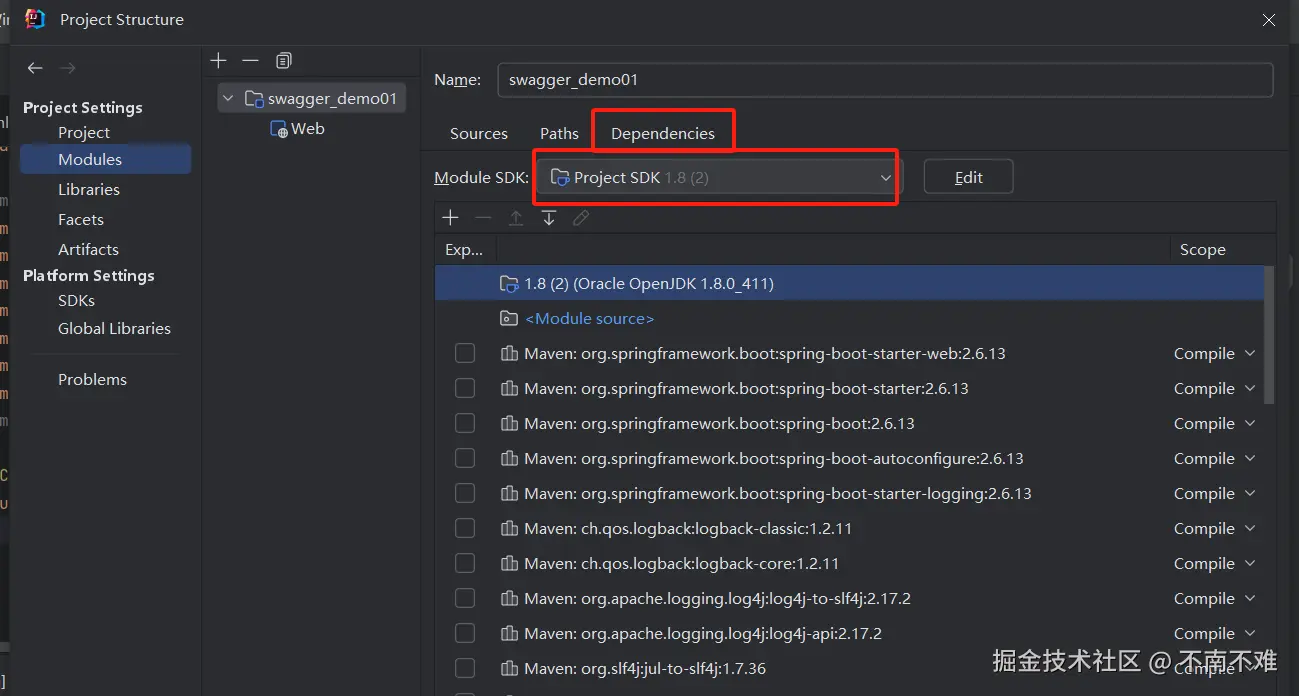This screenshot has height=696, width=1299.
Task: Switch to the Dependencies tab
Action: pyautogui.click(x=663, y=133)
